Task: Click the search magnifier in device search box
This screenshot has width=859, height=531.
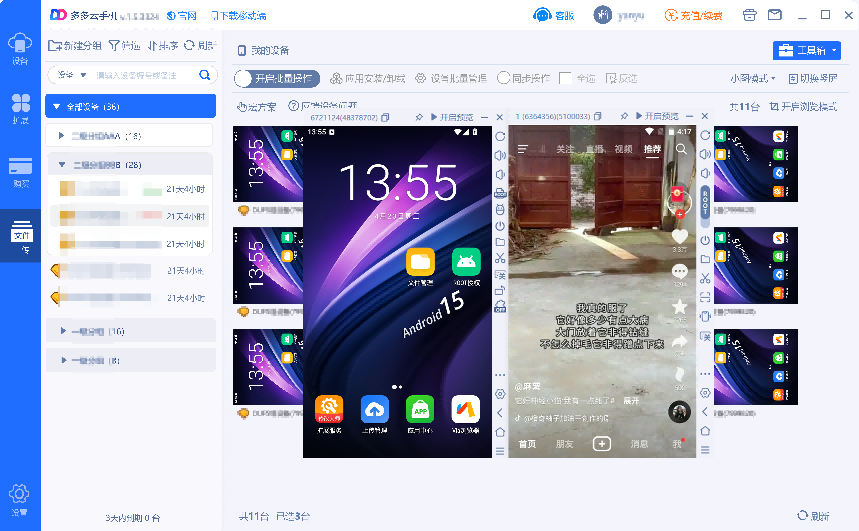Action: pyautogui.click(x=204, y=75)
